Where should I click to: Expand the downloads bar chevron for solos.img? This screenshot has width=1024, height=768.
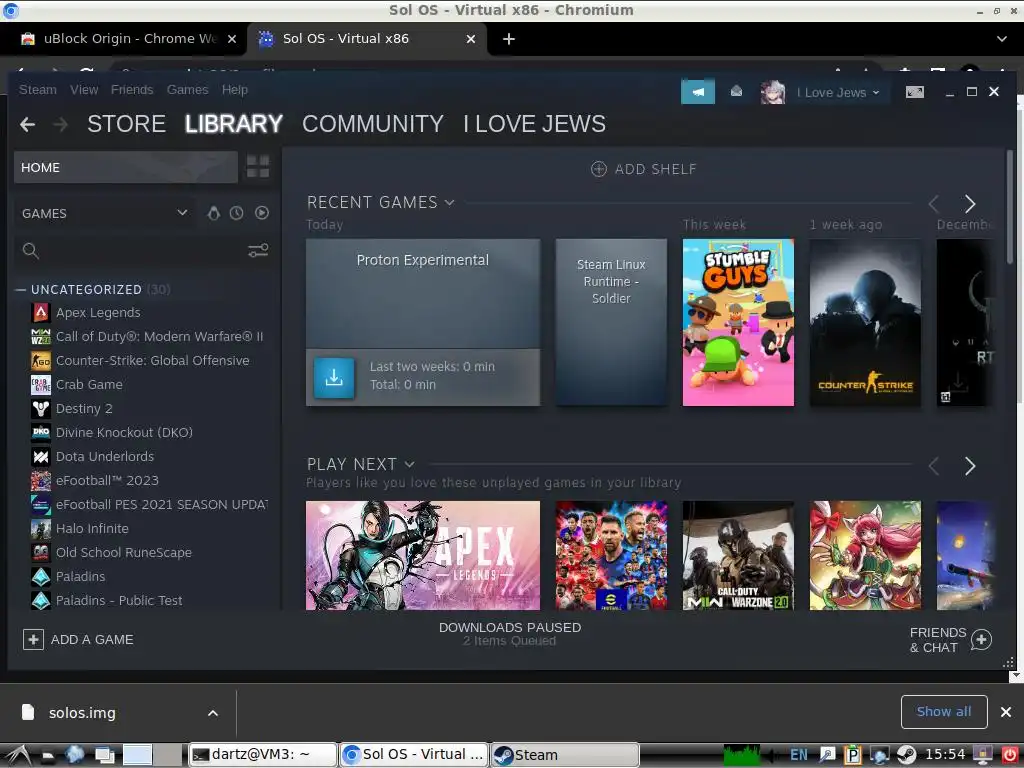[213, 713]
